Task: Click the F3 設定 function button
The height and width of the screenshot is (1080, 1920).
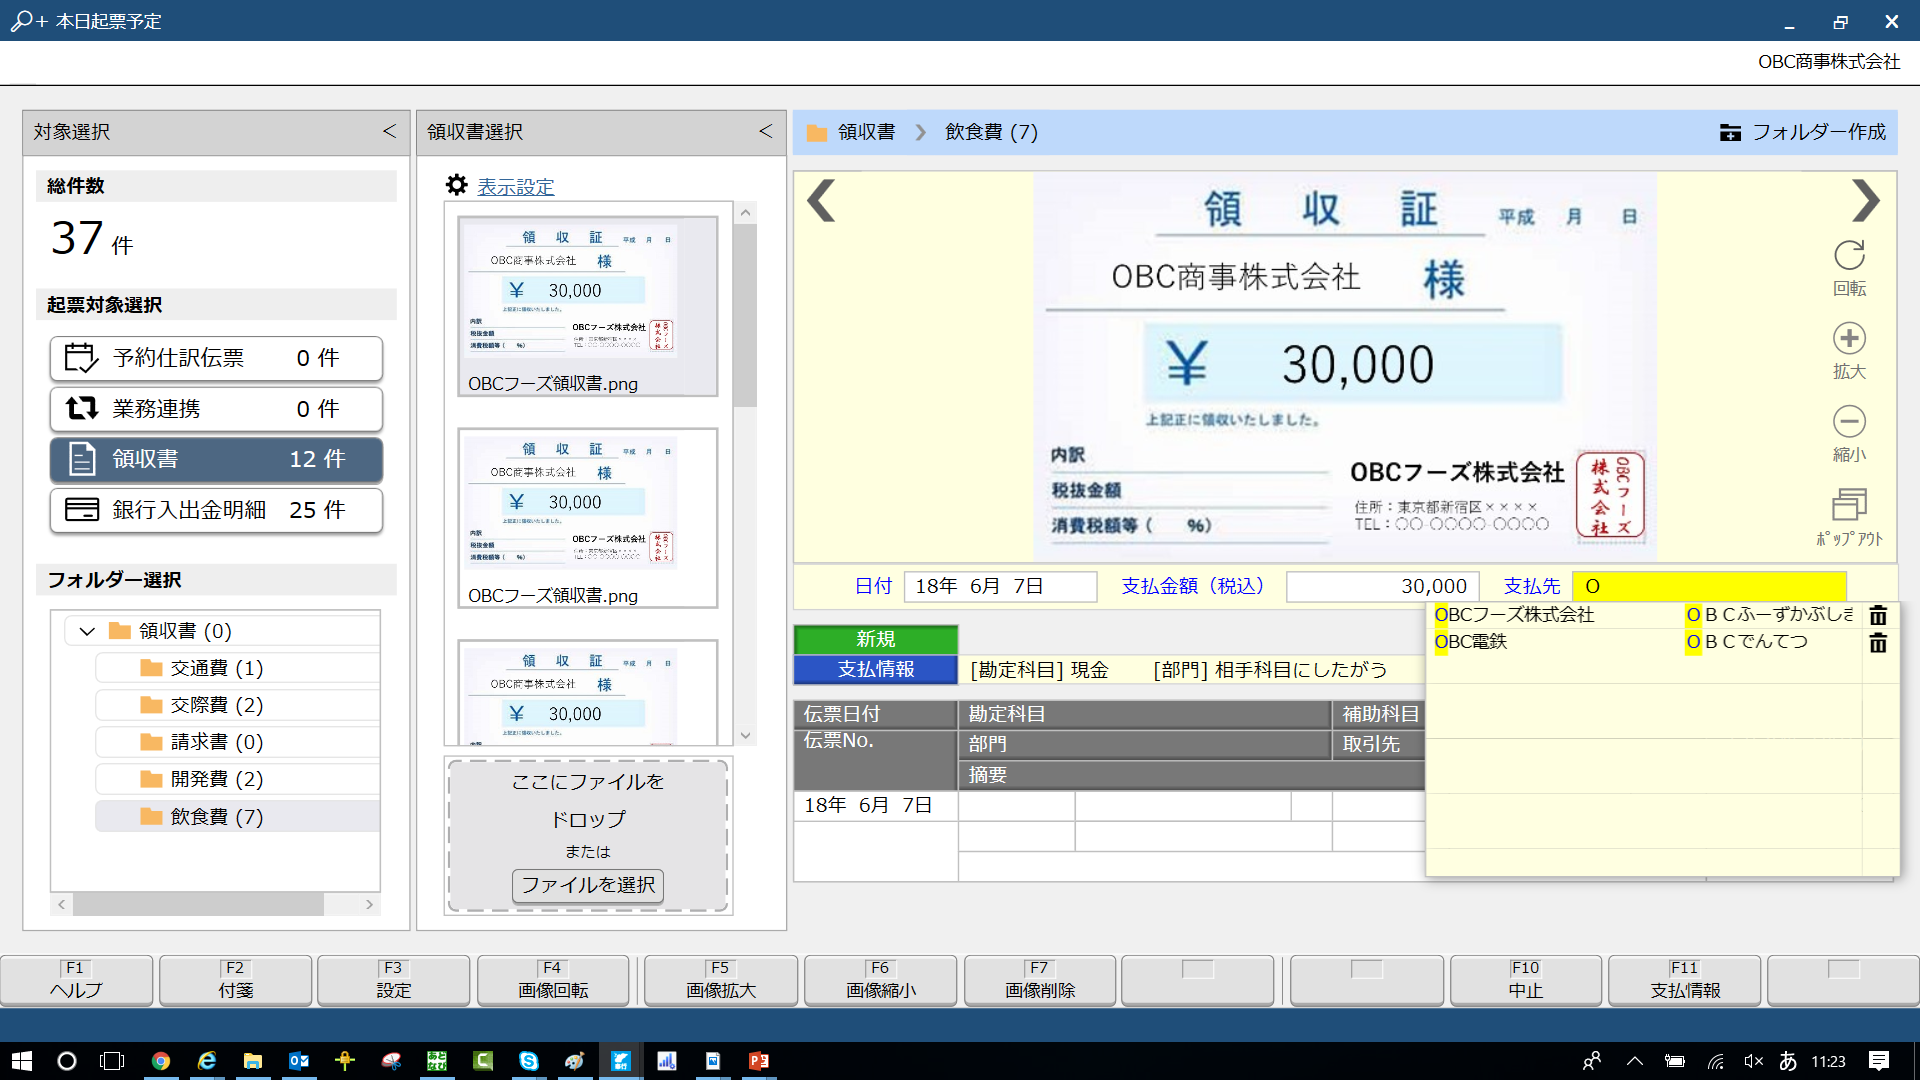Action: tap(393, 980)
